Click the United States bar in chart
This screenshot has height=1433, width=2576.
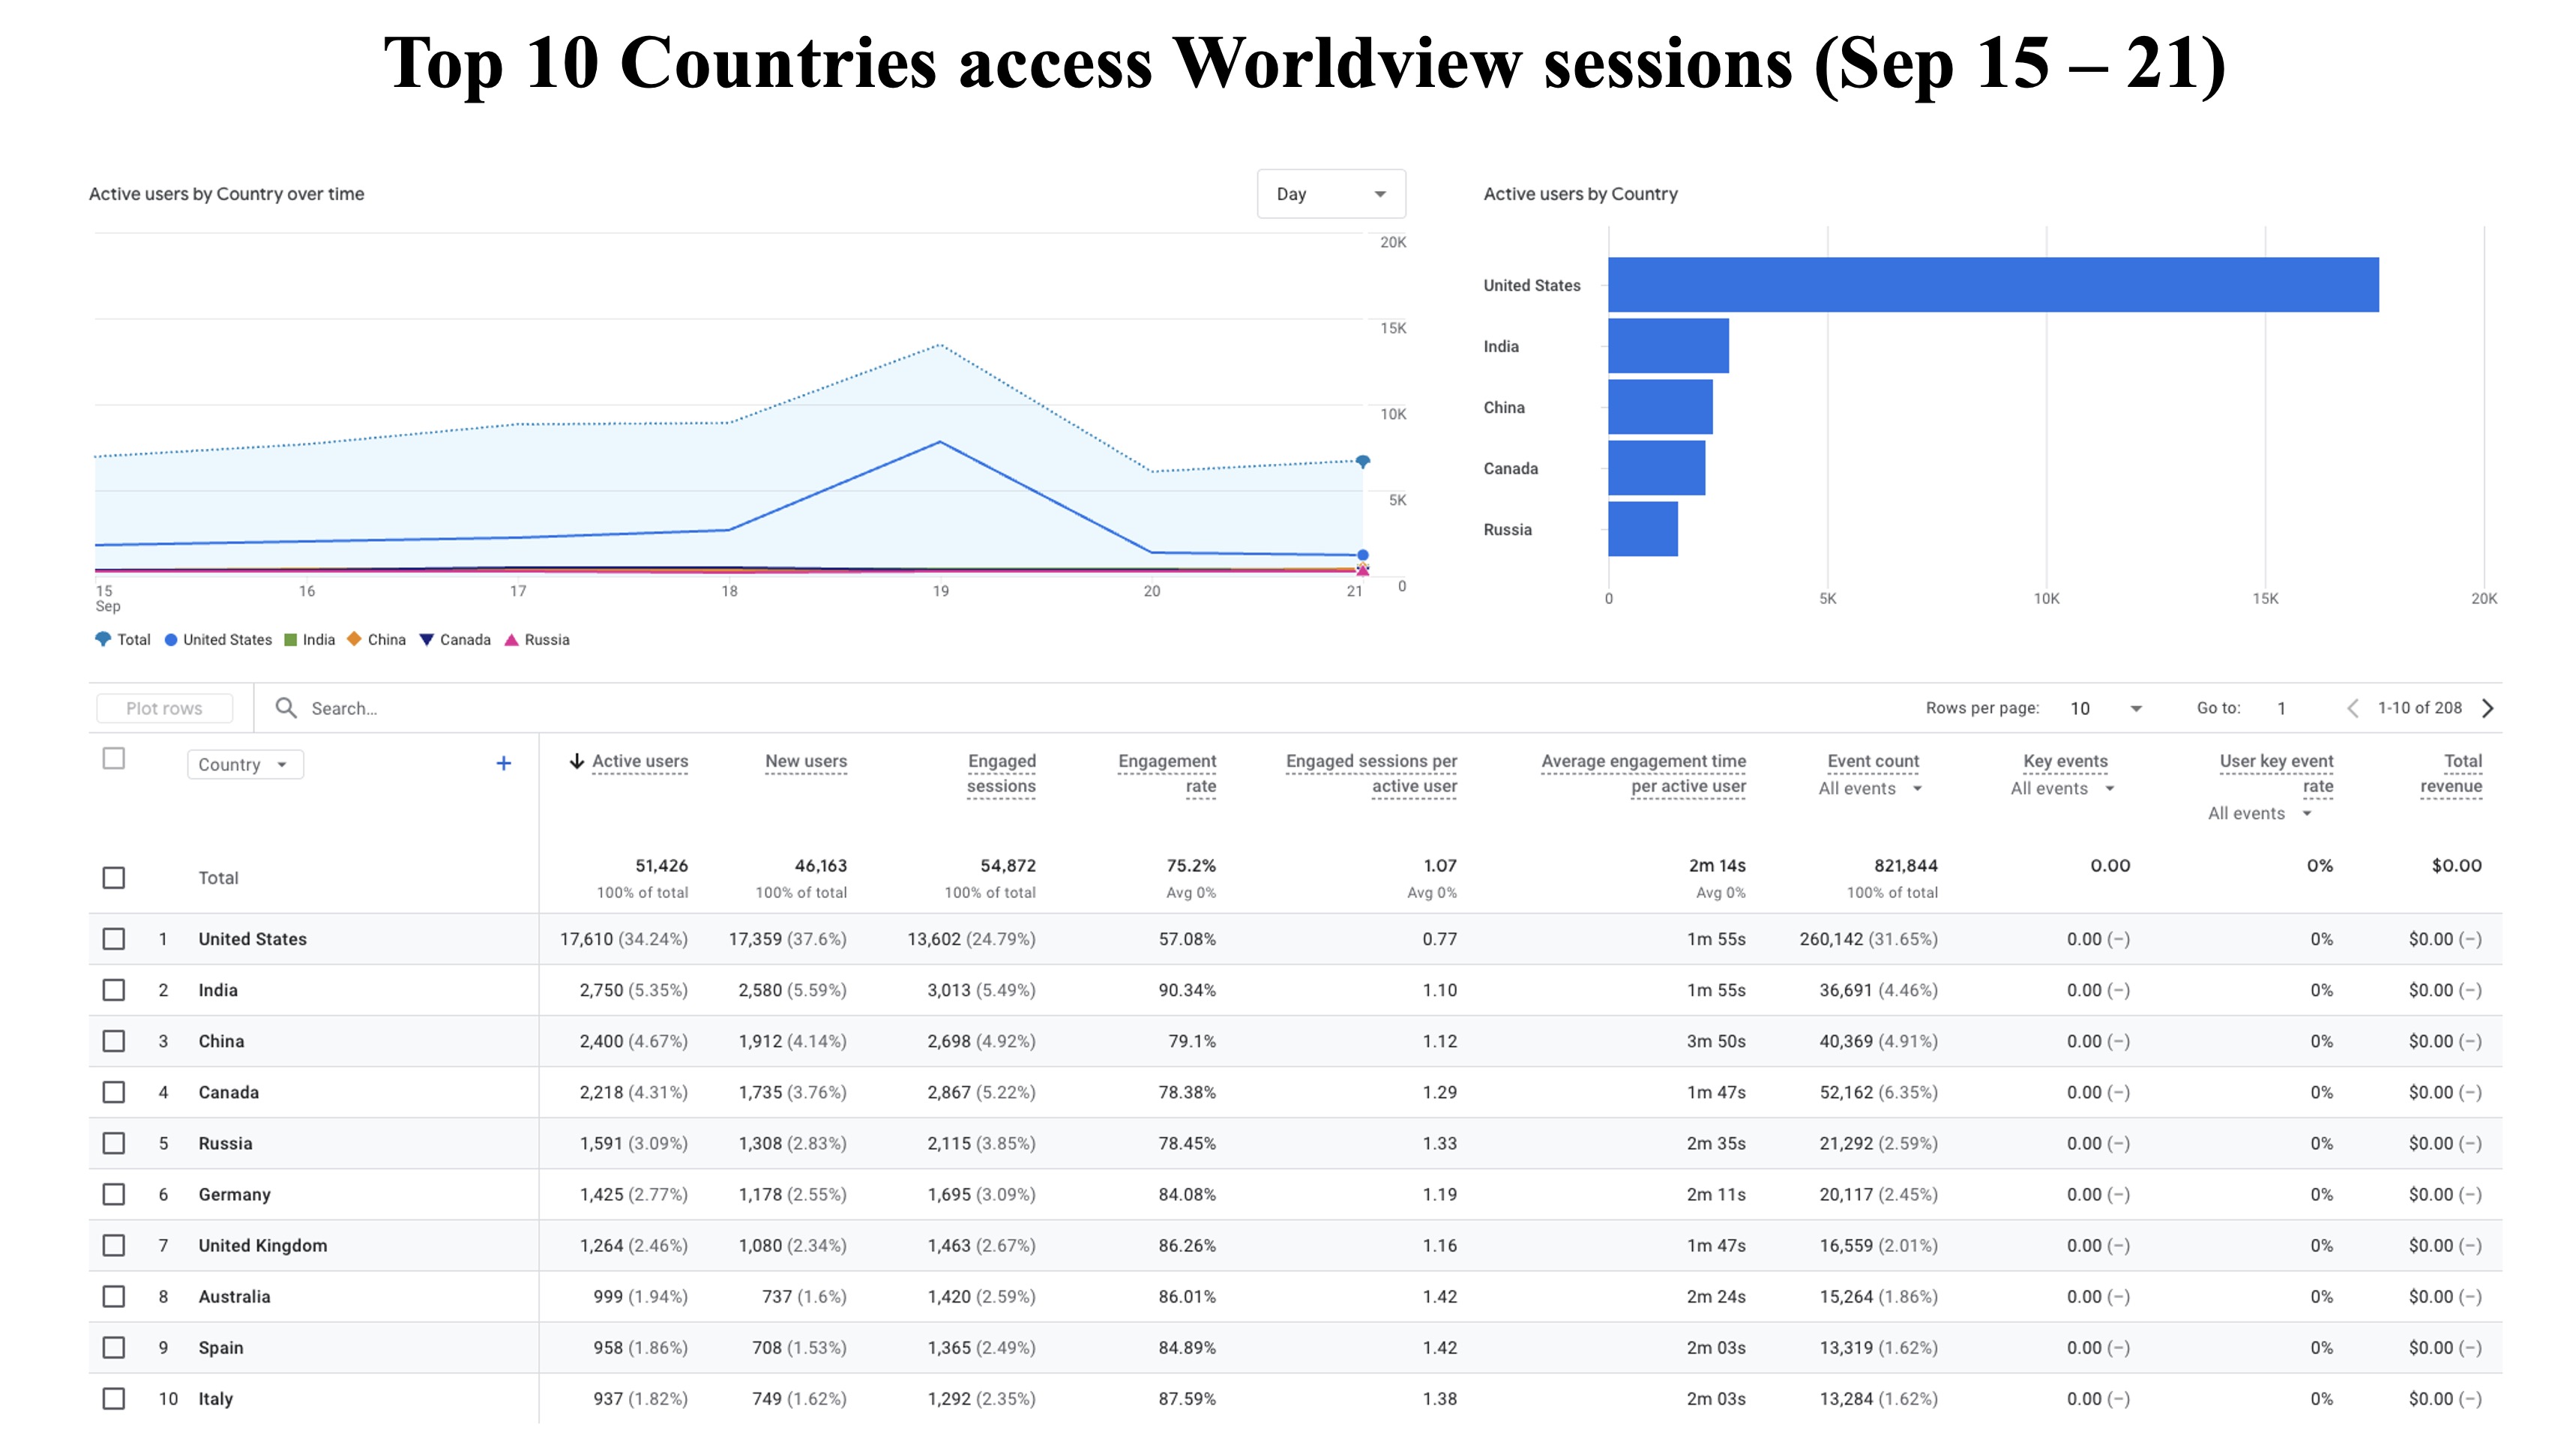1992,285
